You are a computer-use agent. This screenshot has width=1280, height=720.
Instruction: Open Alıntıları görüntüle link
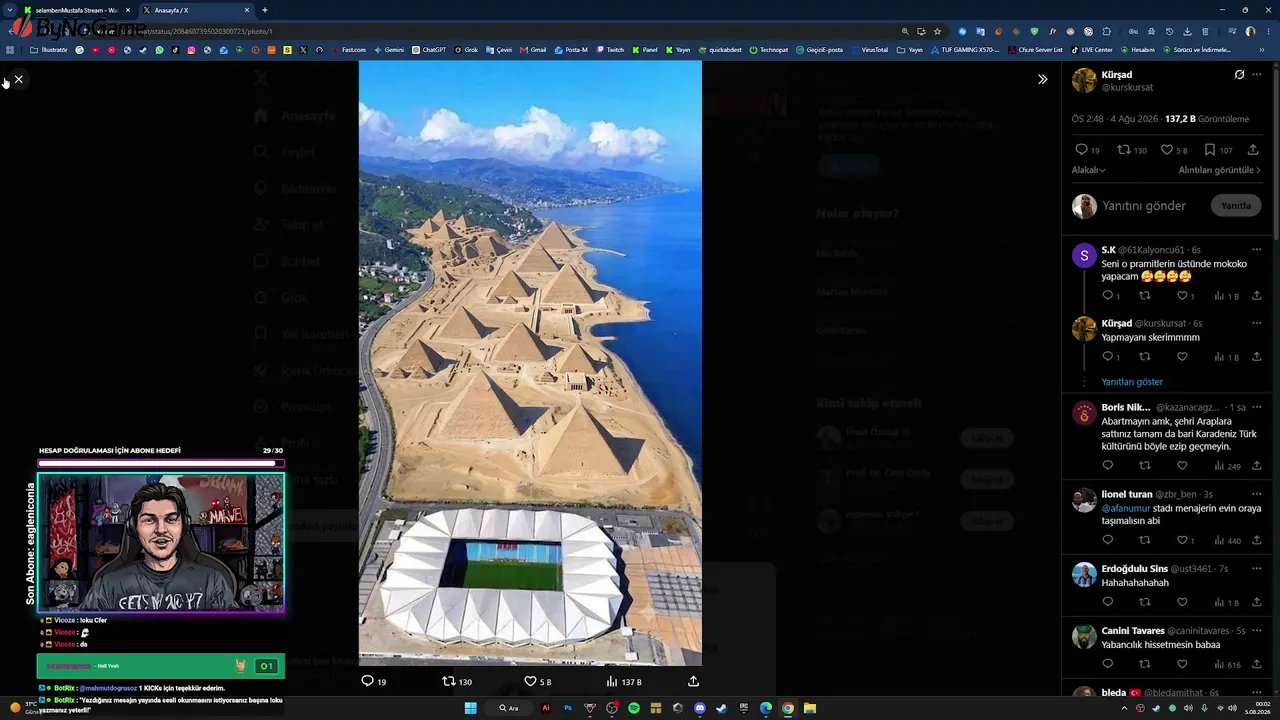(1219, 170)
